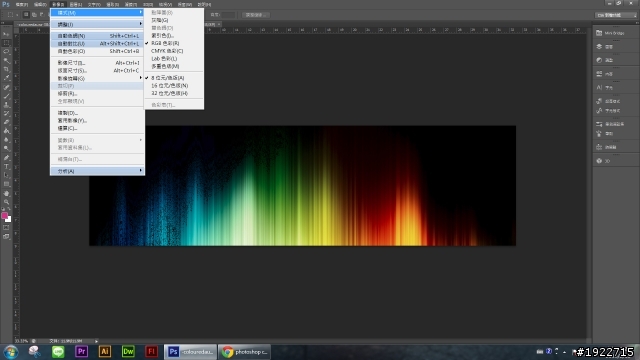640x360 pixels.
Task: Select the Dodge tool
Action: pos(7,149)
